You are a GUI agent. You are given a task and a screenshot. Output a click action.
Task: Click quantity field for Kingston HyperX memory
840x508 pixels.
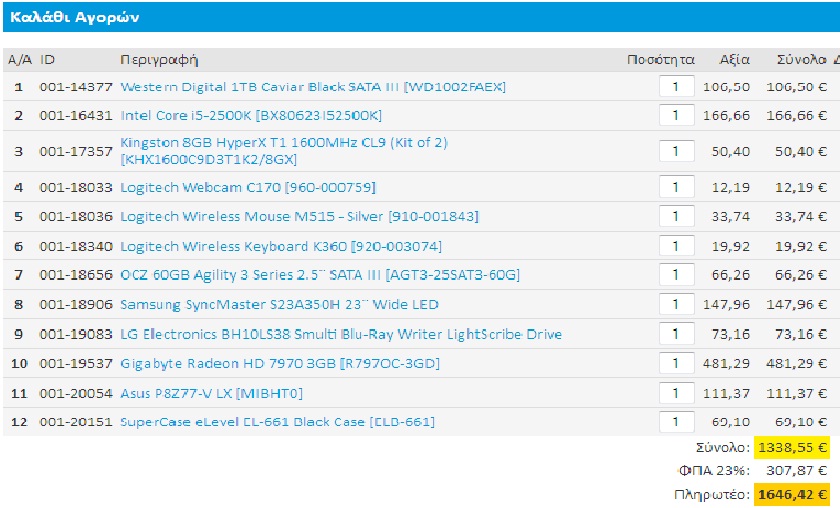coord(677,151)
